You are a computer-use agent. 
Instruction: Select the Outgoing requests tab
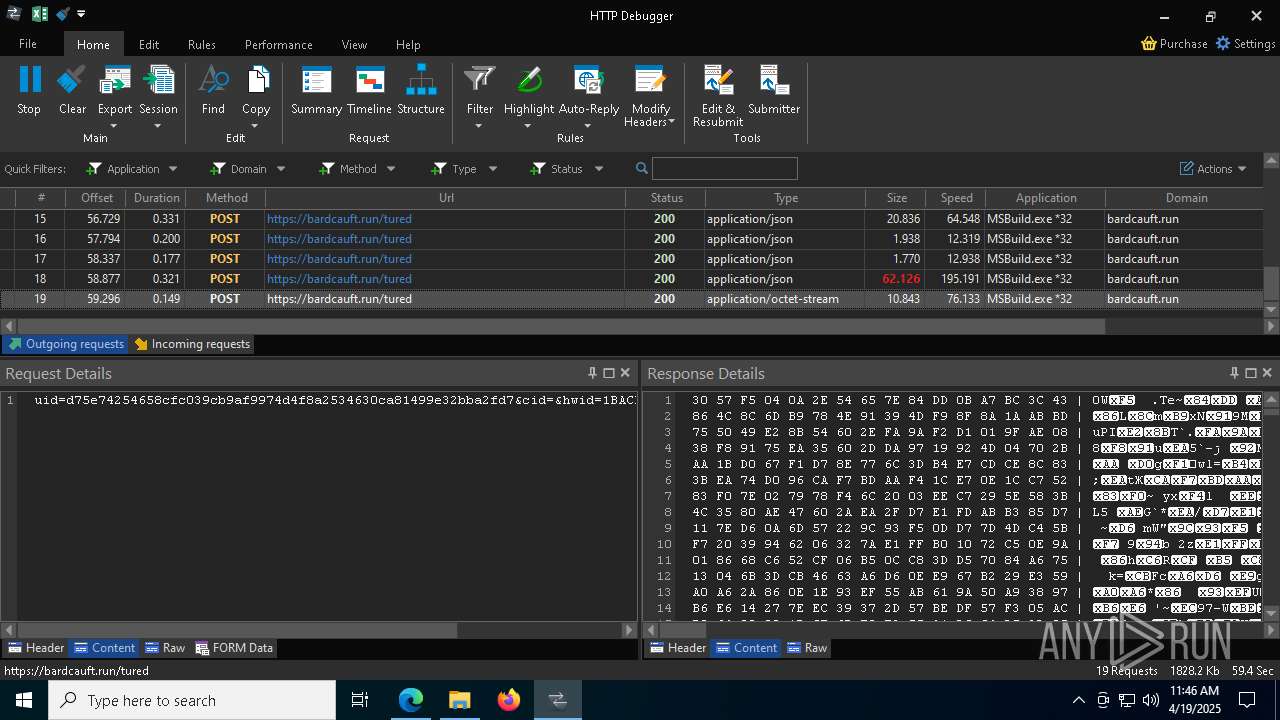66,344
